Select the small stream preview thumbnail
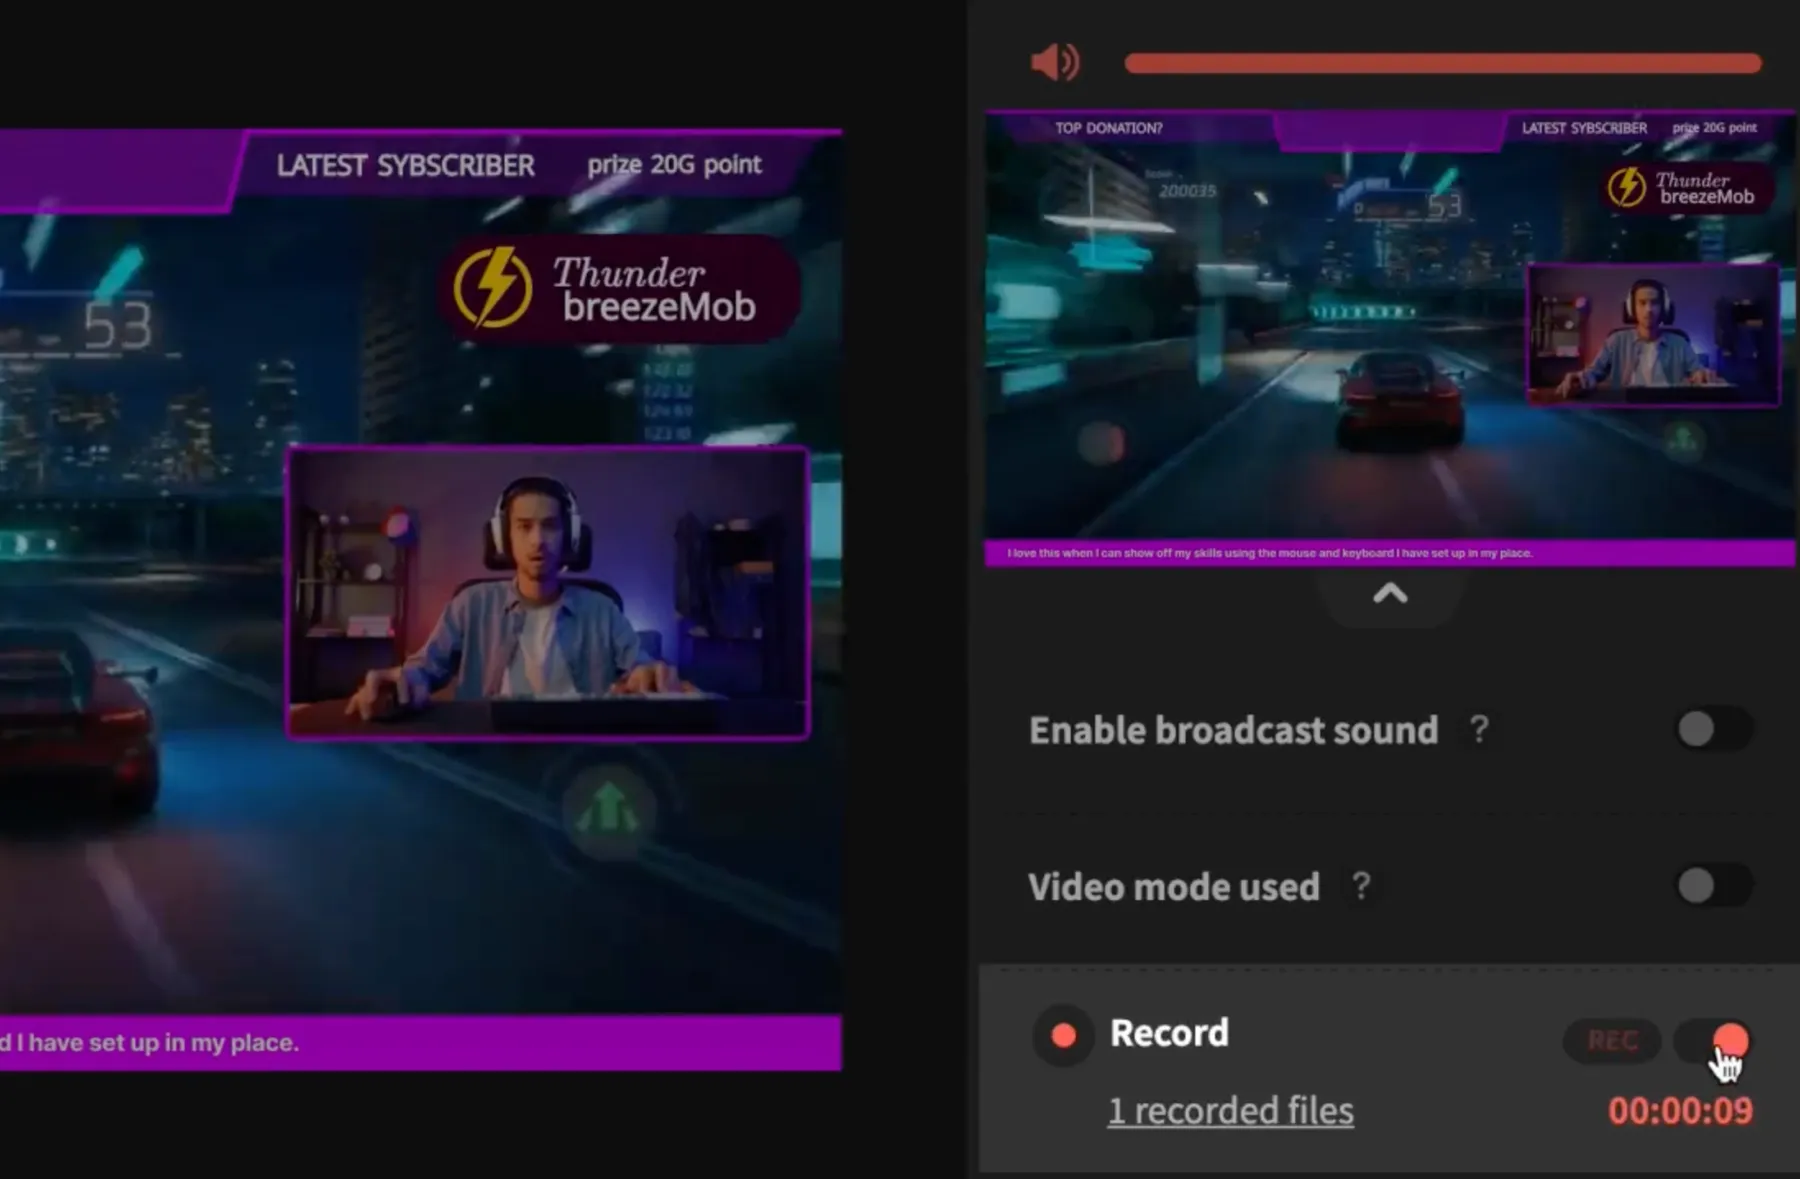This screenshot has height=1179, width=1800. [x=1390, y=338]
